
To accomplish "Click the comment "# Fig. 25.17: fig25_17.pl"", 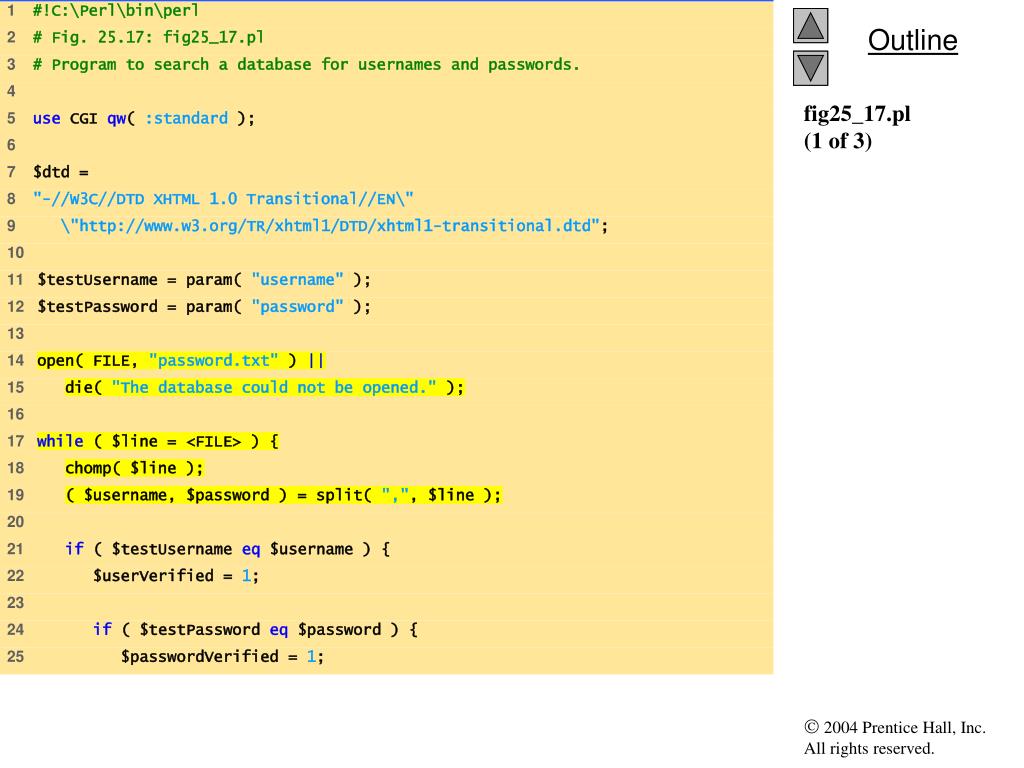I will 148,37.
